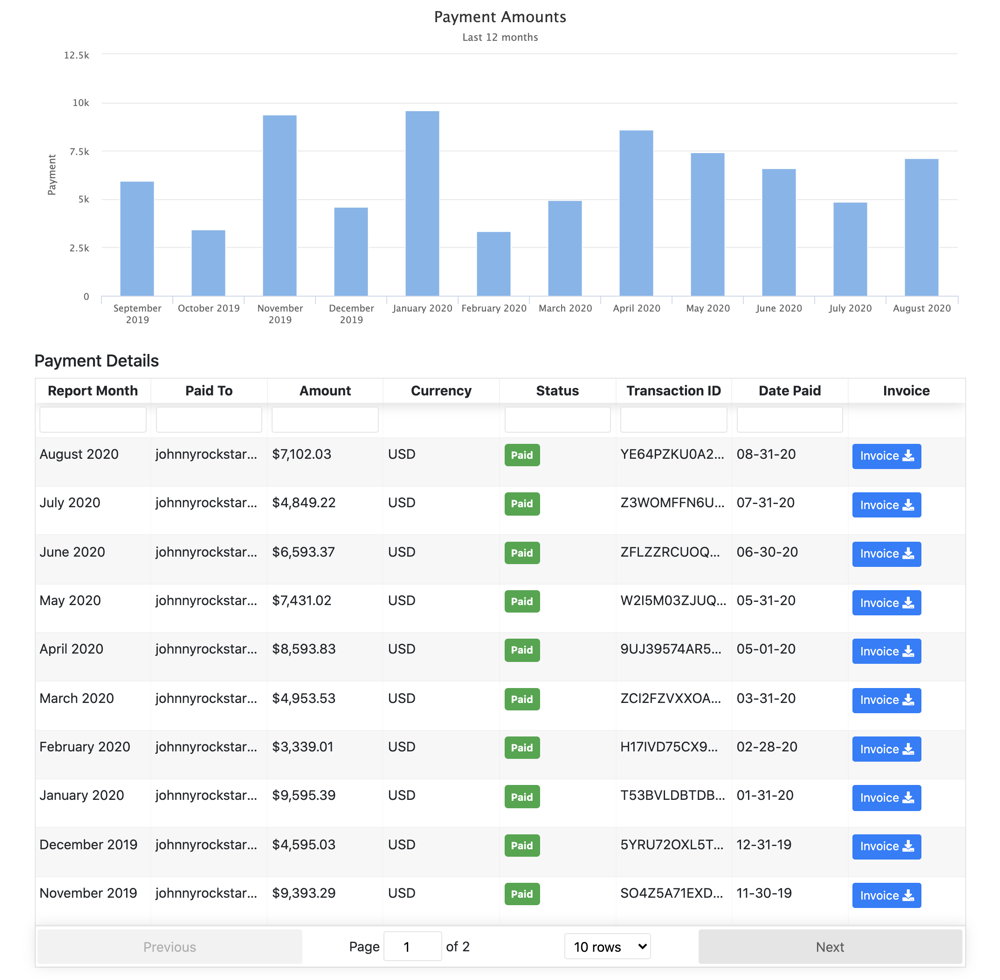Download the August 2020 invoice

[886, 456]
